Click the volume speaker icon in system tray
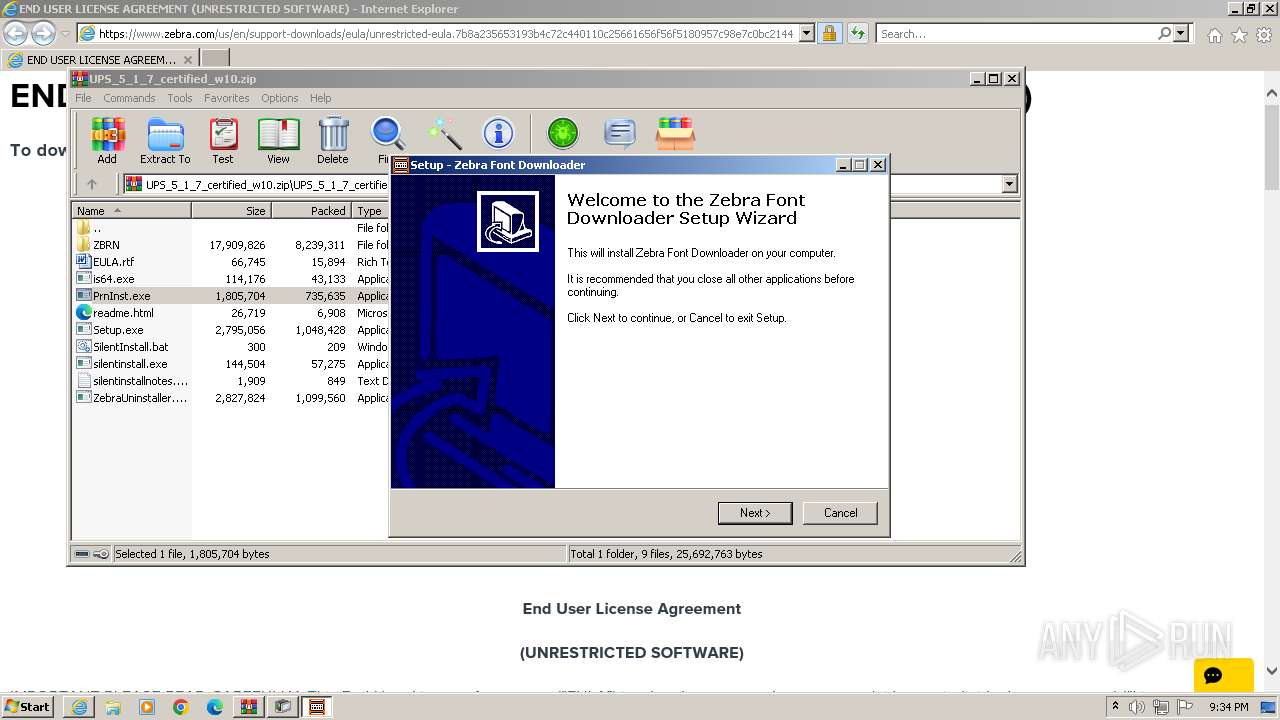 click(1137, 707)
